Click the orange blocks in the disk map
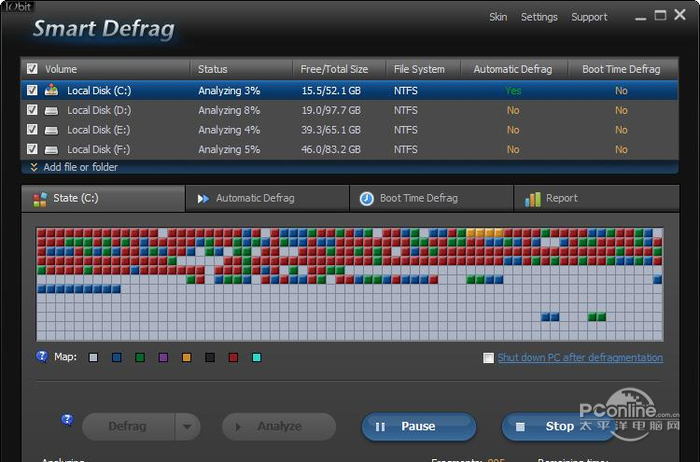 pyautogui.click(x=484, y=233)
